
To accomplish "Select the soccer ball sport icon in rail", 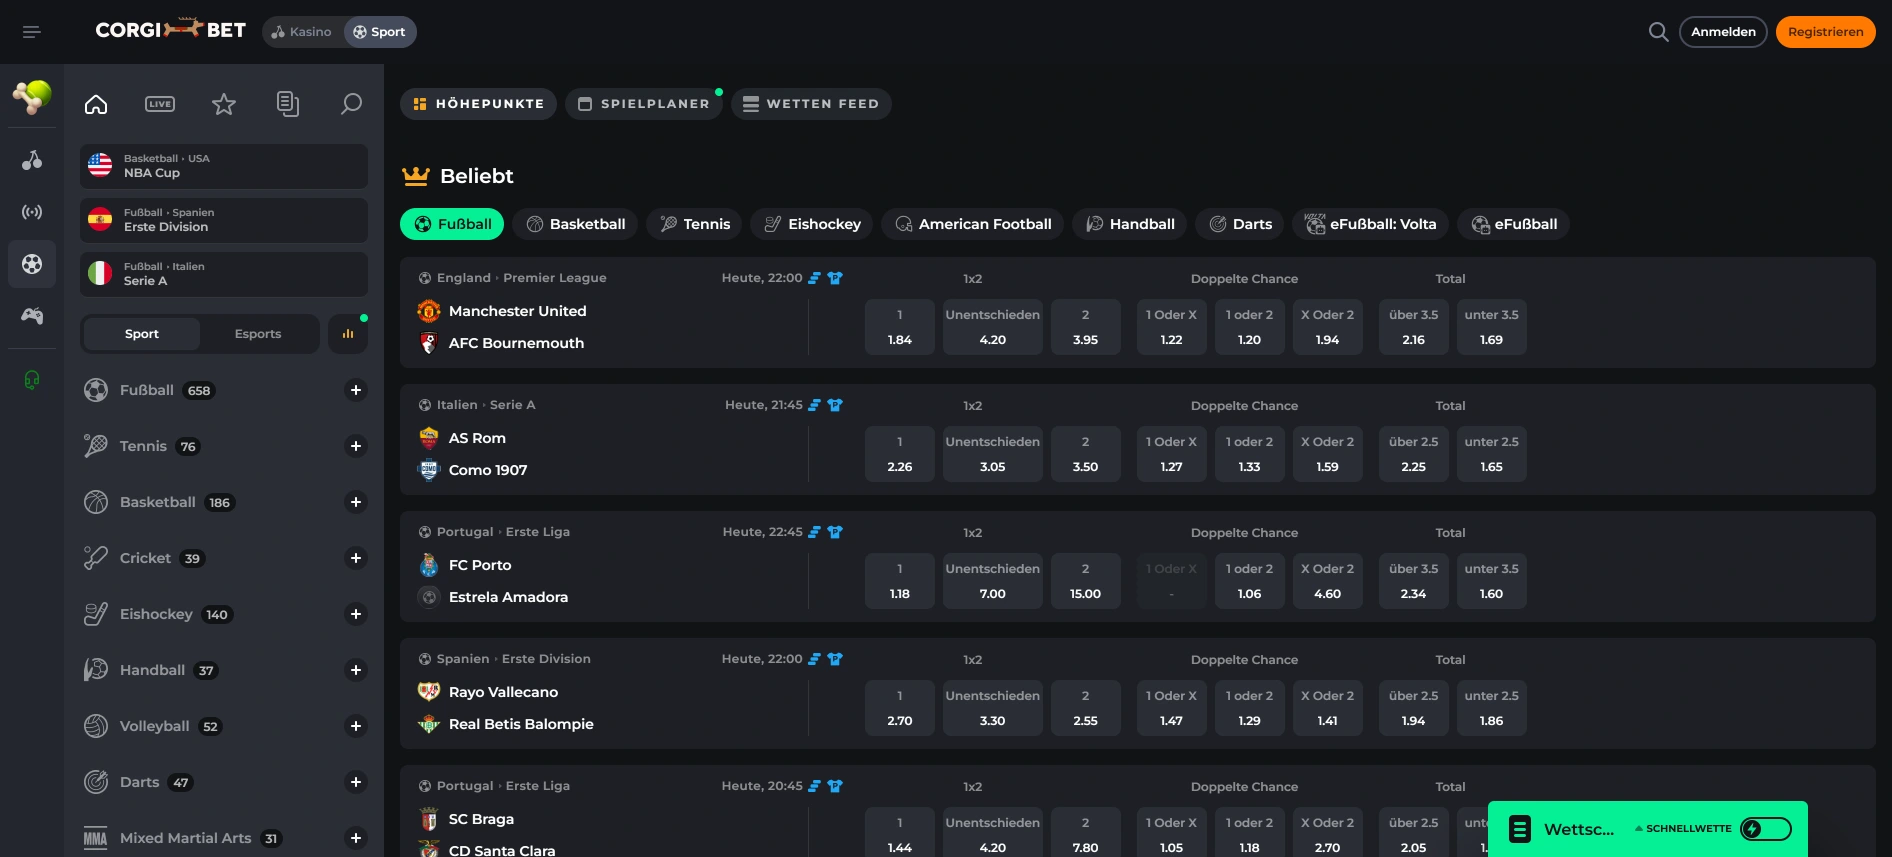I will tap(32, 264).
